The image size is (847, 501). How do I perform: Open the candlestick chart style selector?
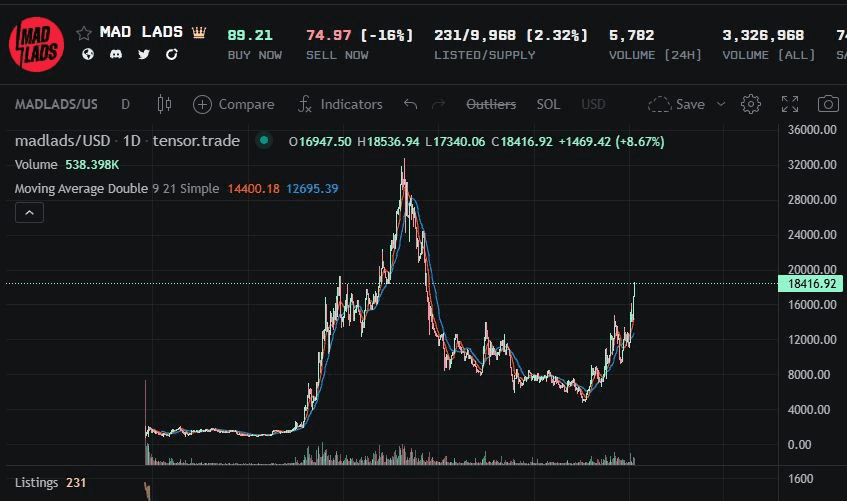tap(164, 104)
